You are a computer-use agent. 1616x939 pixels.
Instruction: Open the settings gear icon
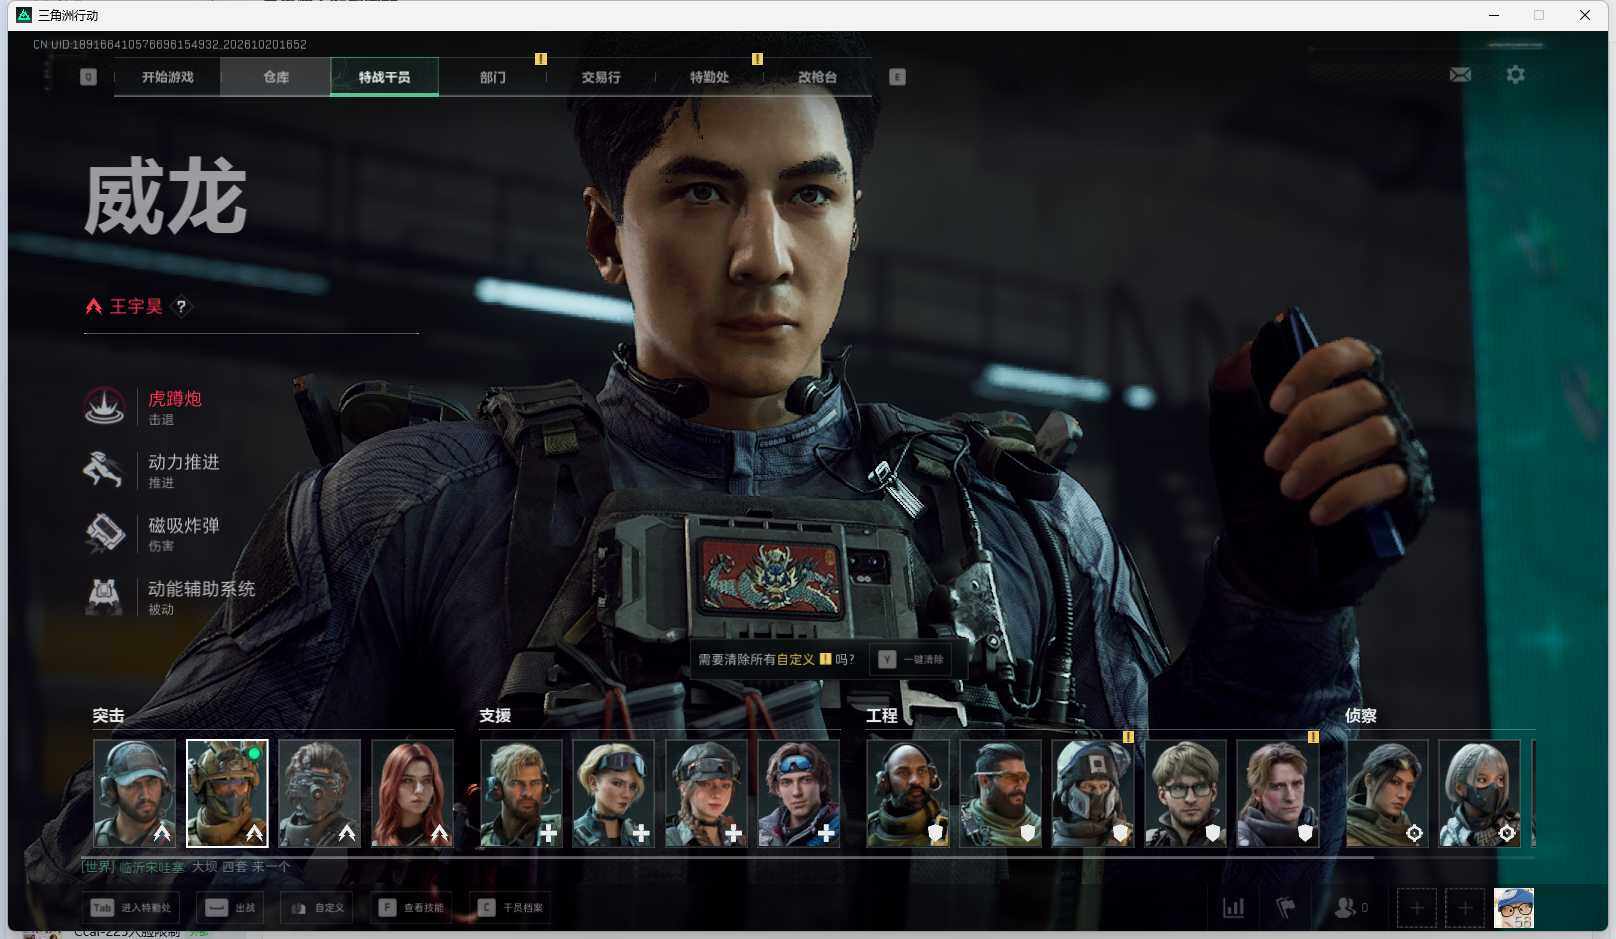coord(1515,75)
